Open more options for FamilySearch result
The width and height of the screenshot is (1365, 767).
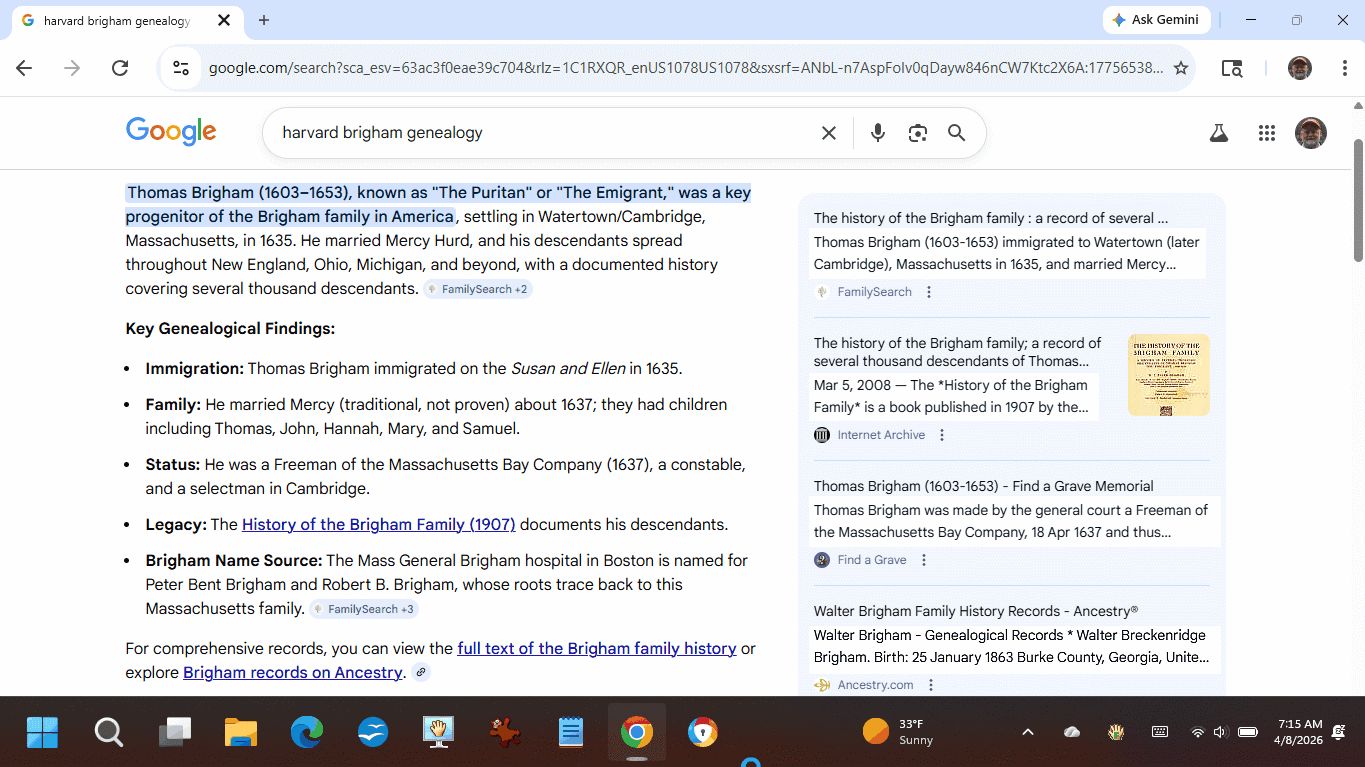click(929, 292)
